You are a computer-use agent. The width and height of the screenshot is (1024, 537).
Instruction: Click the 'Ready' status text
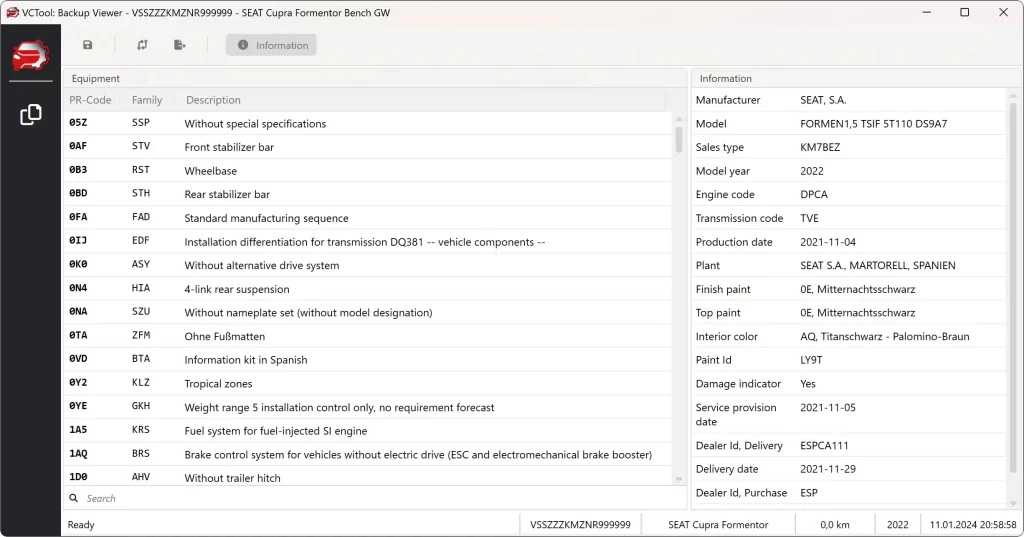click(81, 525)
